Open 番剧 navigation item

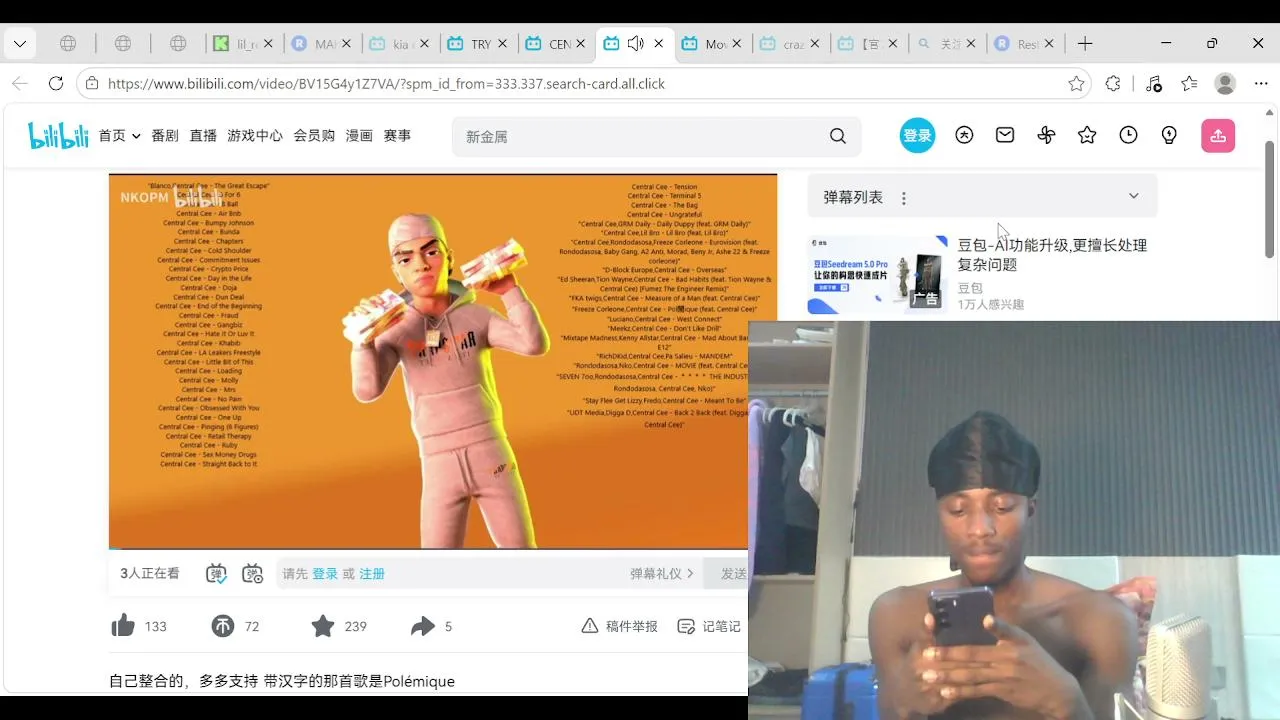[165, 136]
